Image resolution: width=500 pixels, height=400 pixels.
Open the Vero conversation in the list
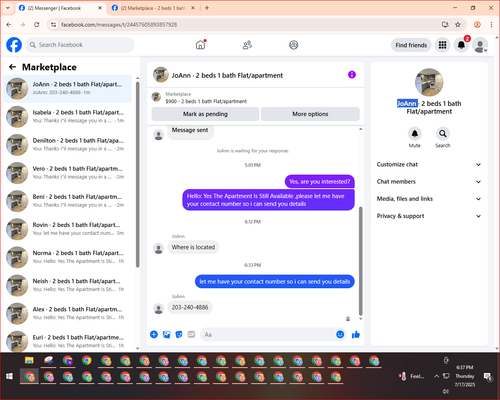click(x=67, y=173)
